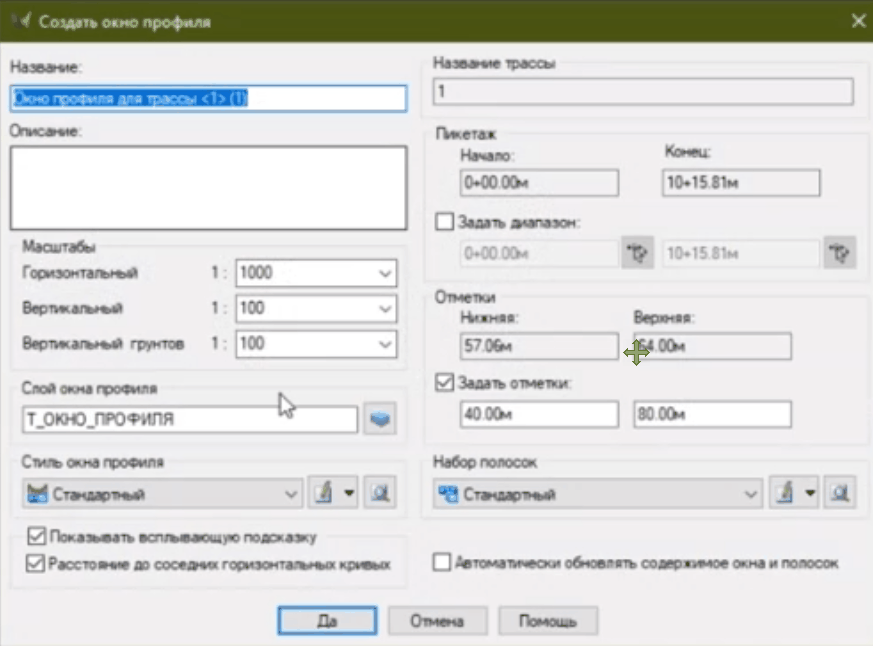
Task: Click the layer picker icon beside Т_ОКНО_ПРОФИЛЯ
Action: point(379,420)
